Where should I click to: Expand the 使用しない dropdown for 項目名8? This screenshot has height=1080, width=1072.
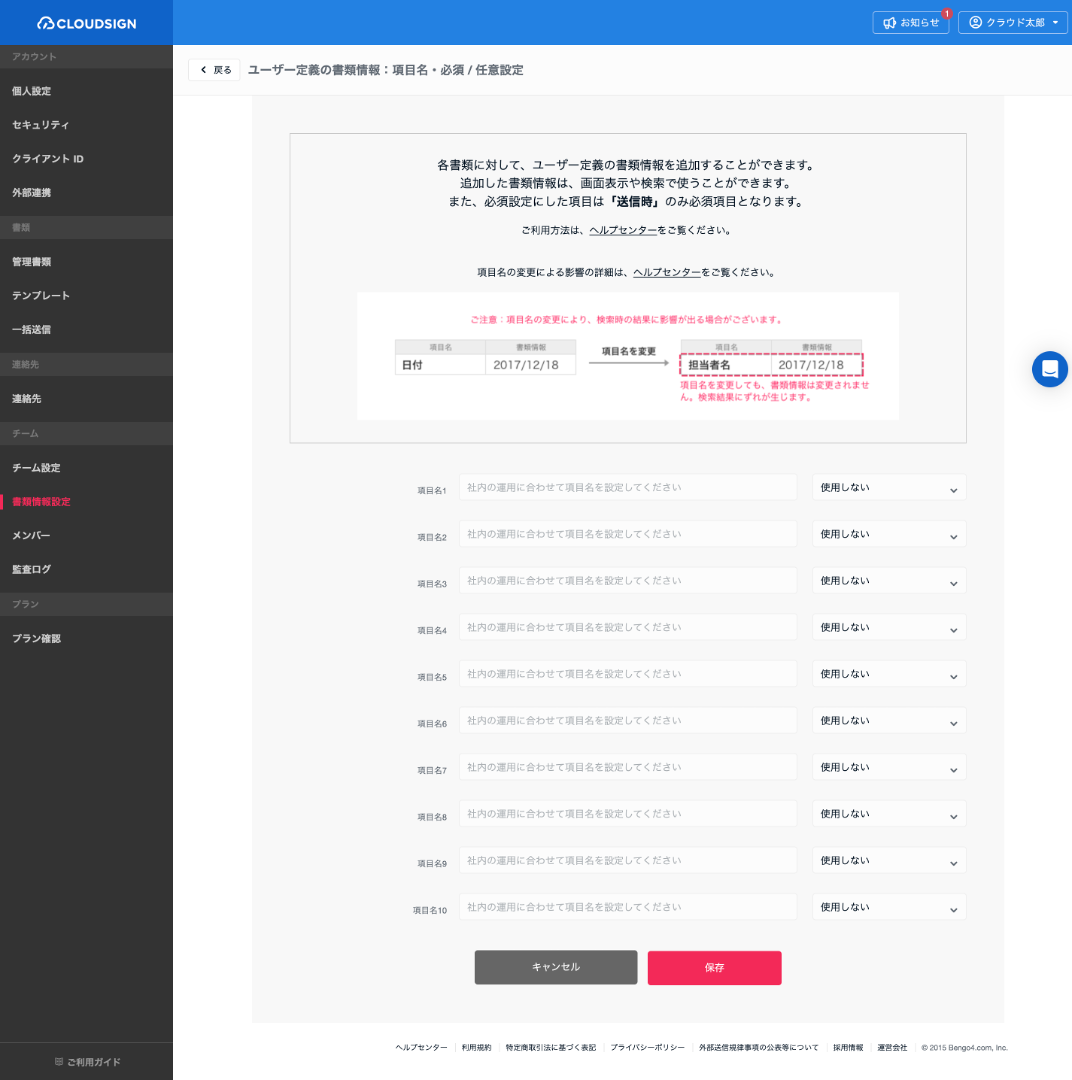point(889,814)
